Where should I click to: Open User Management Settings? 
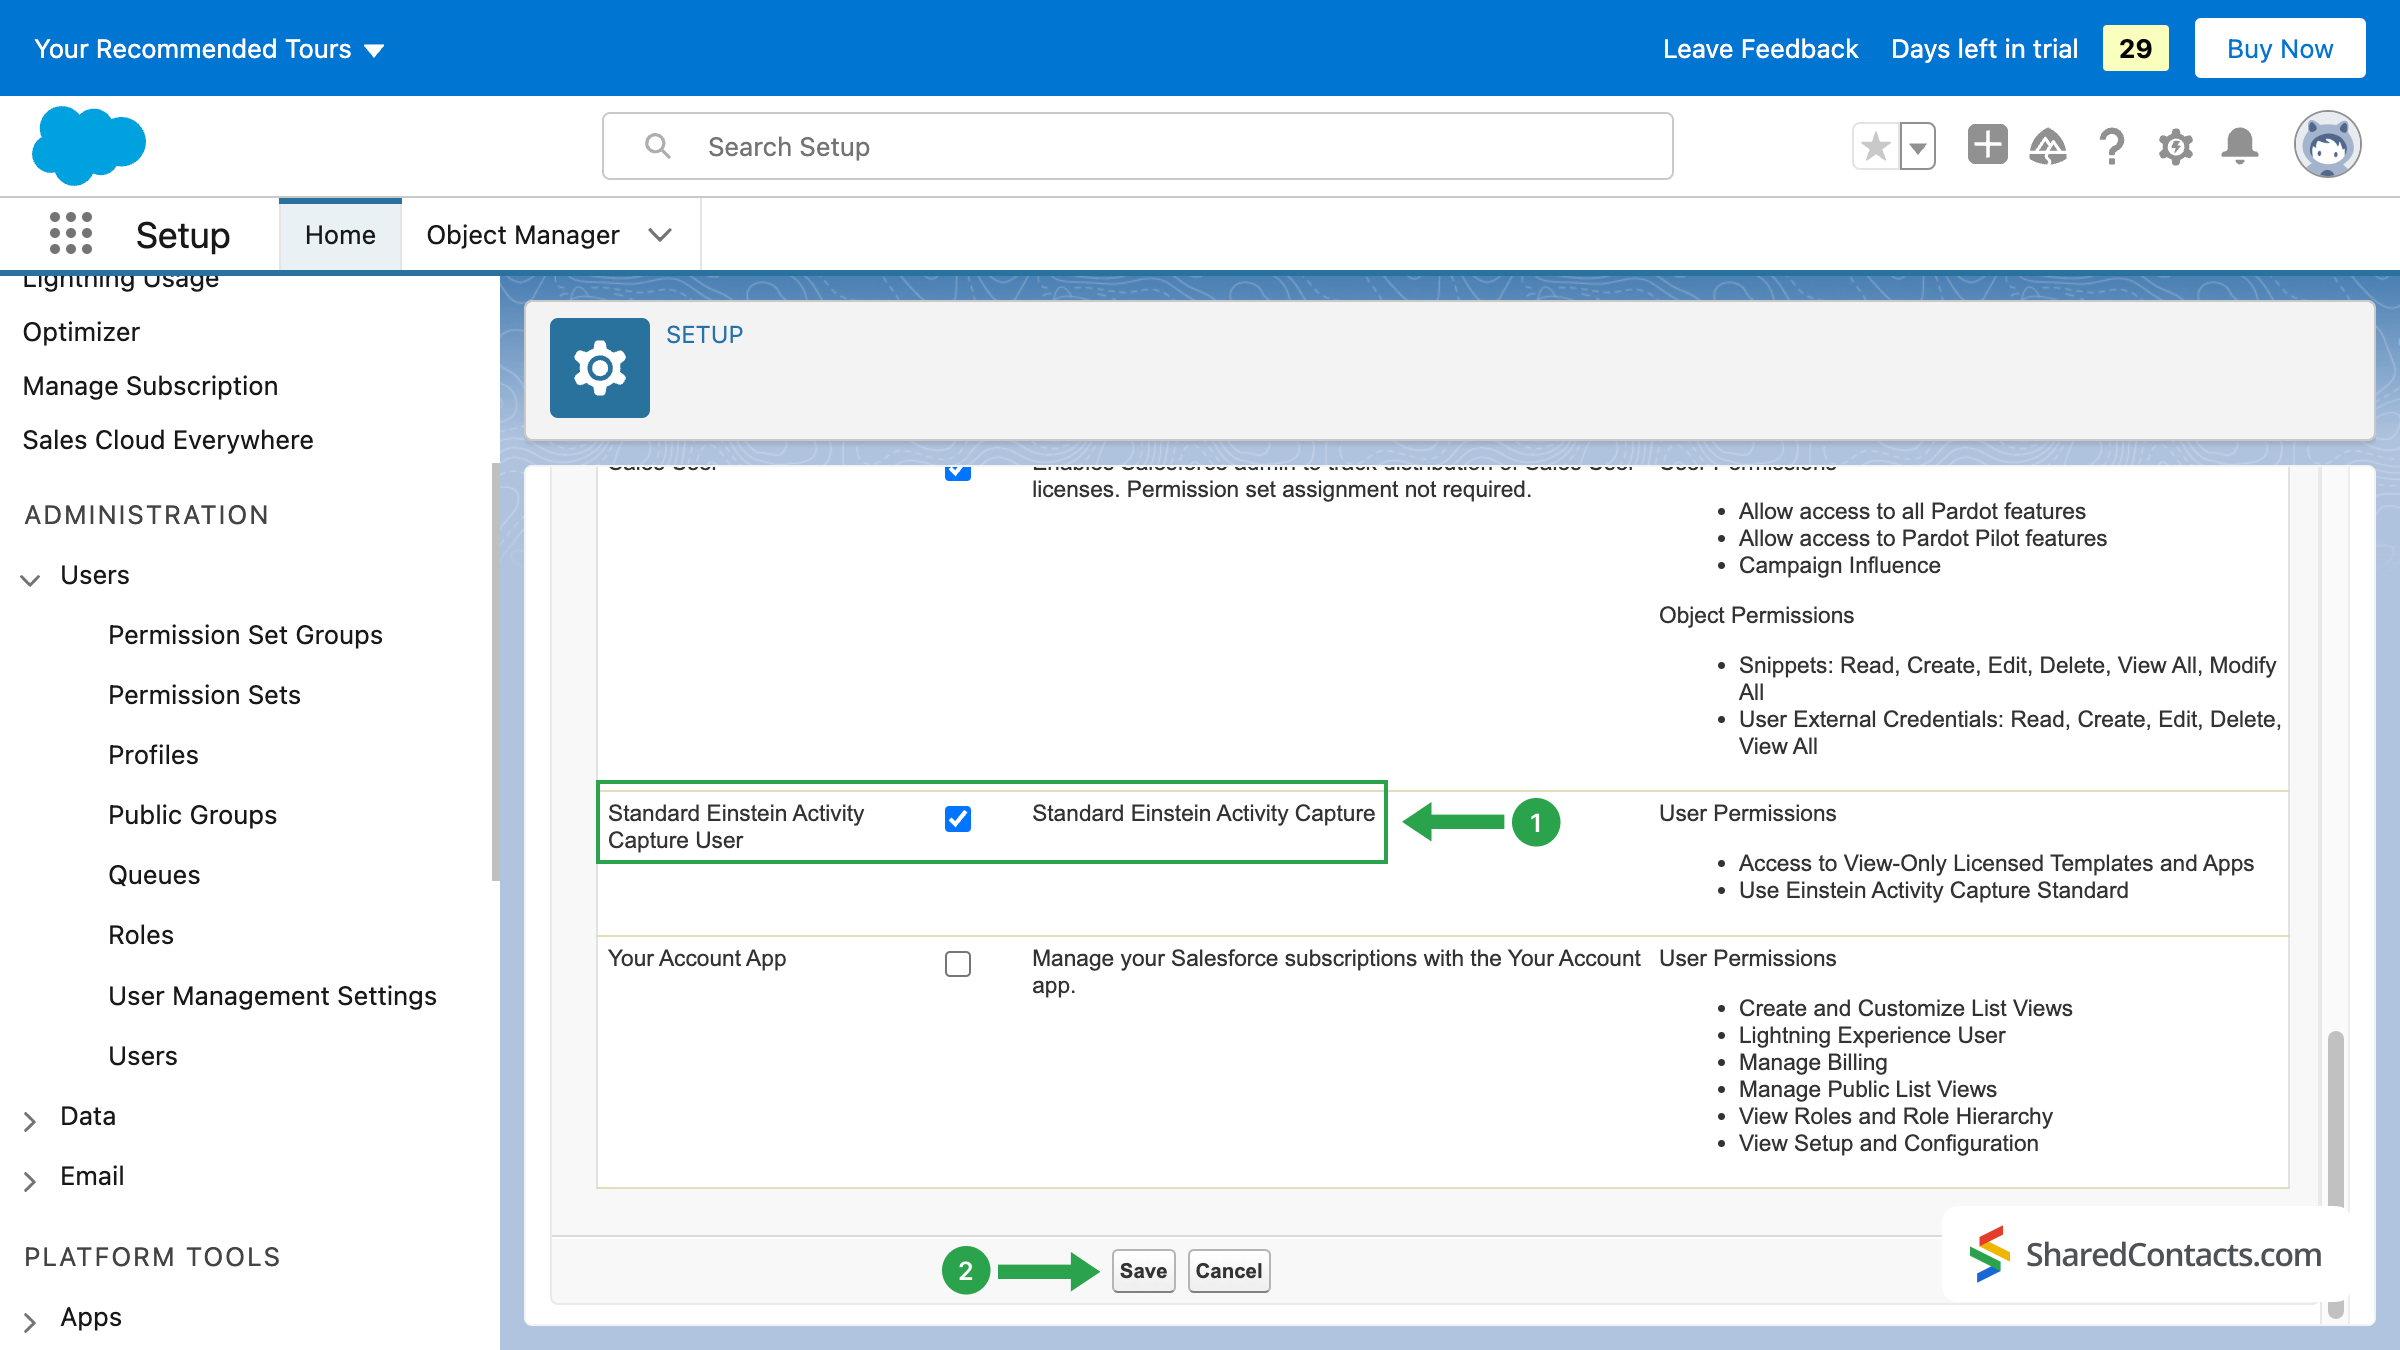point(272,996)
